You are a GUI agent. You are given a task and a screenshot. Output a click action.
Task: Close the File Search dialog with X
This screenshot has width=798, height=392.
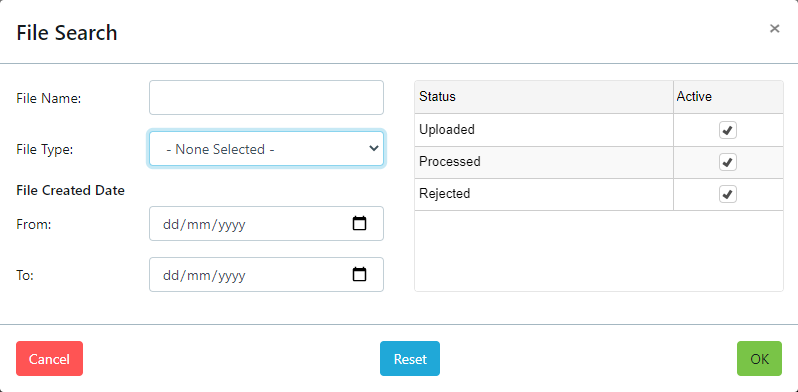(775, 29)
